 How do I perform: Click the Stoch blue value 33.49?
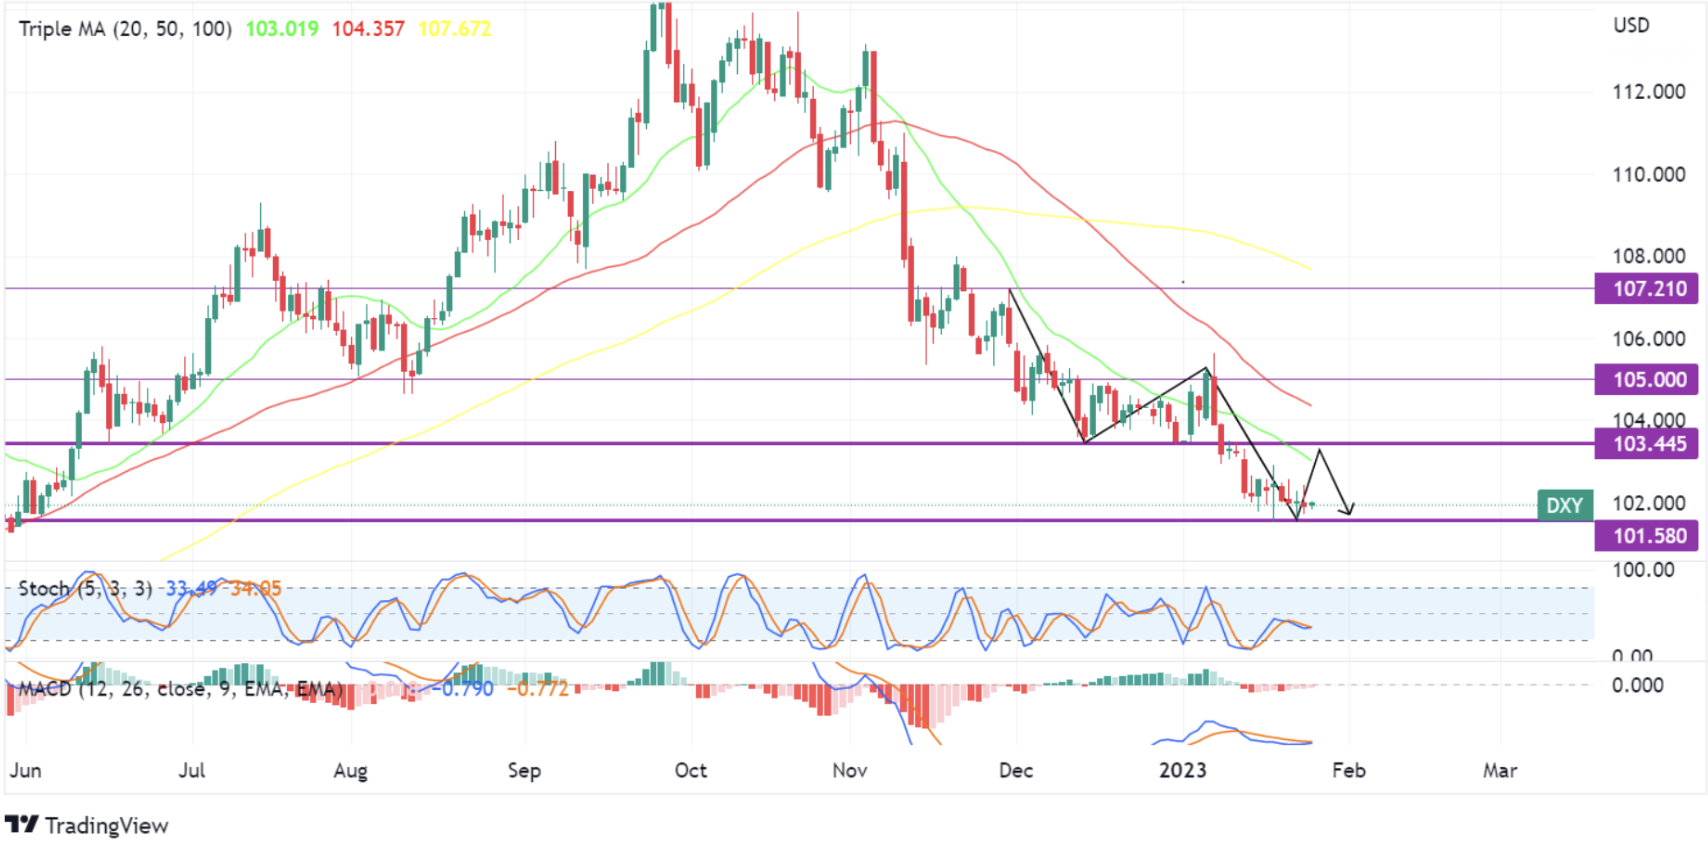click(x=191, y=588)
